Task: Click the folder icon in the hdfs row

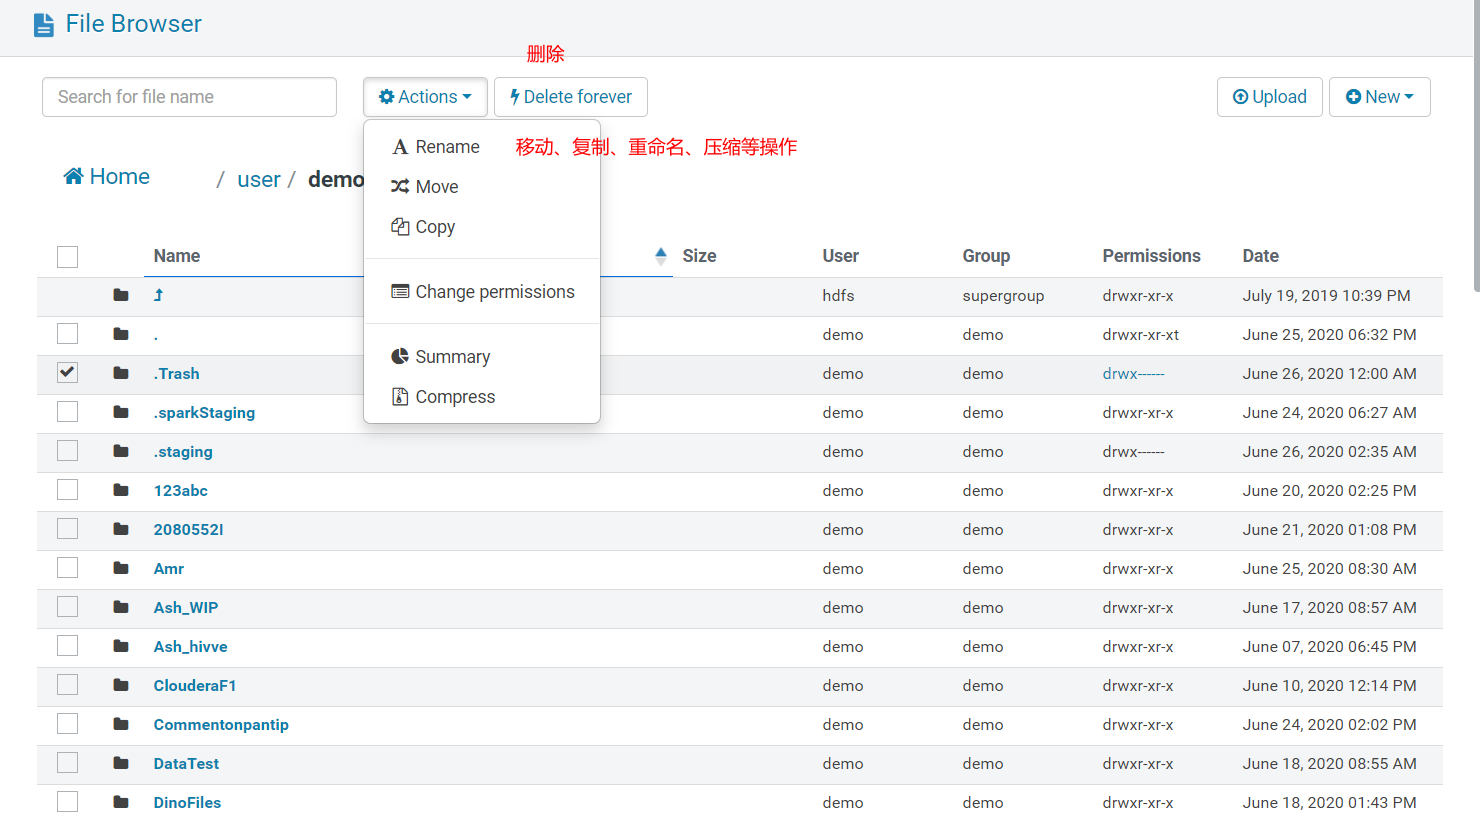Action: click(121, 295)
